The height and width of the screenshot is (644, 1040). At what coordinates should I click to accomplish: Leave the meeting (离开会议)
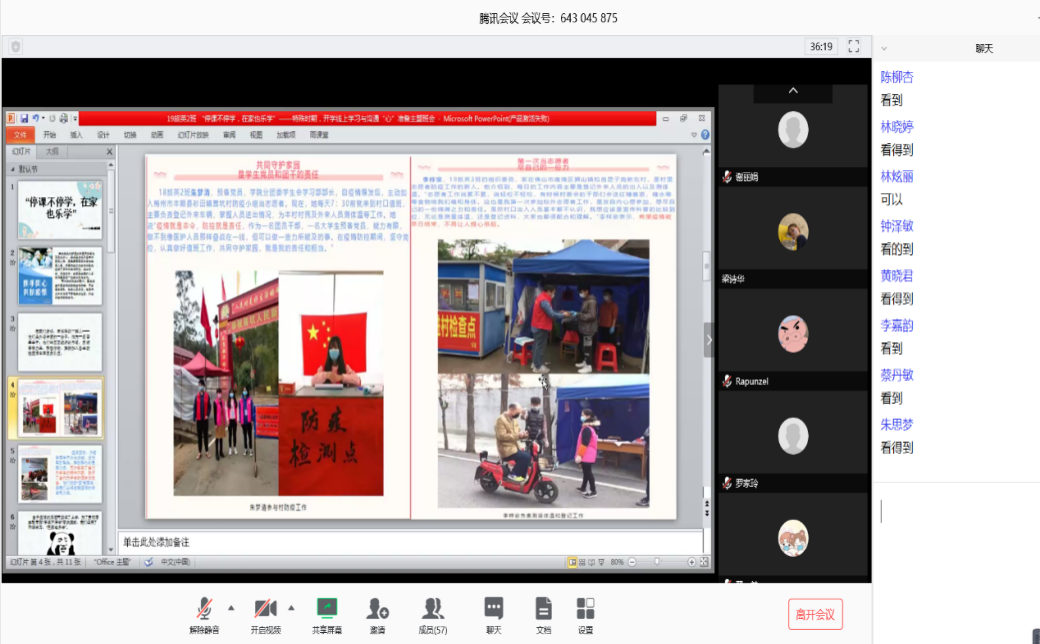pos(815,614)
